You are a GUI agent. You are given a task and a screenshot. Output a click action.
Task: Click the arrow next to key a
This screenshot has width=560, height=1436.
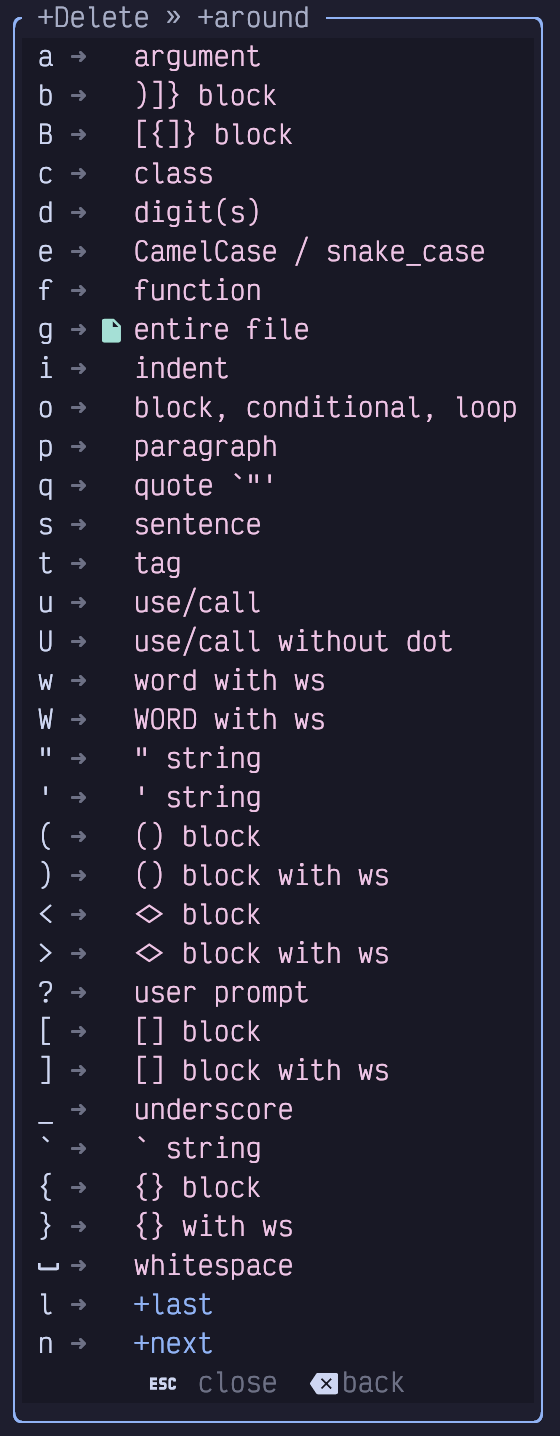coord(79,57)
